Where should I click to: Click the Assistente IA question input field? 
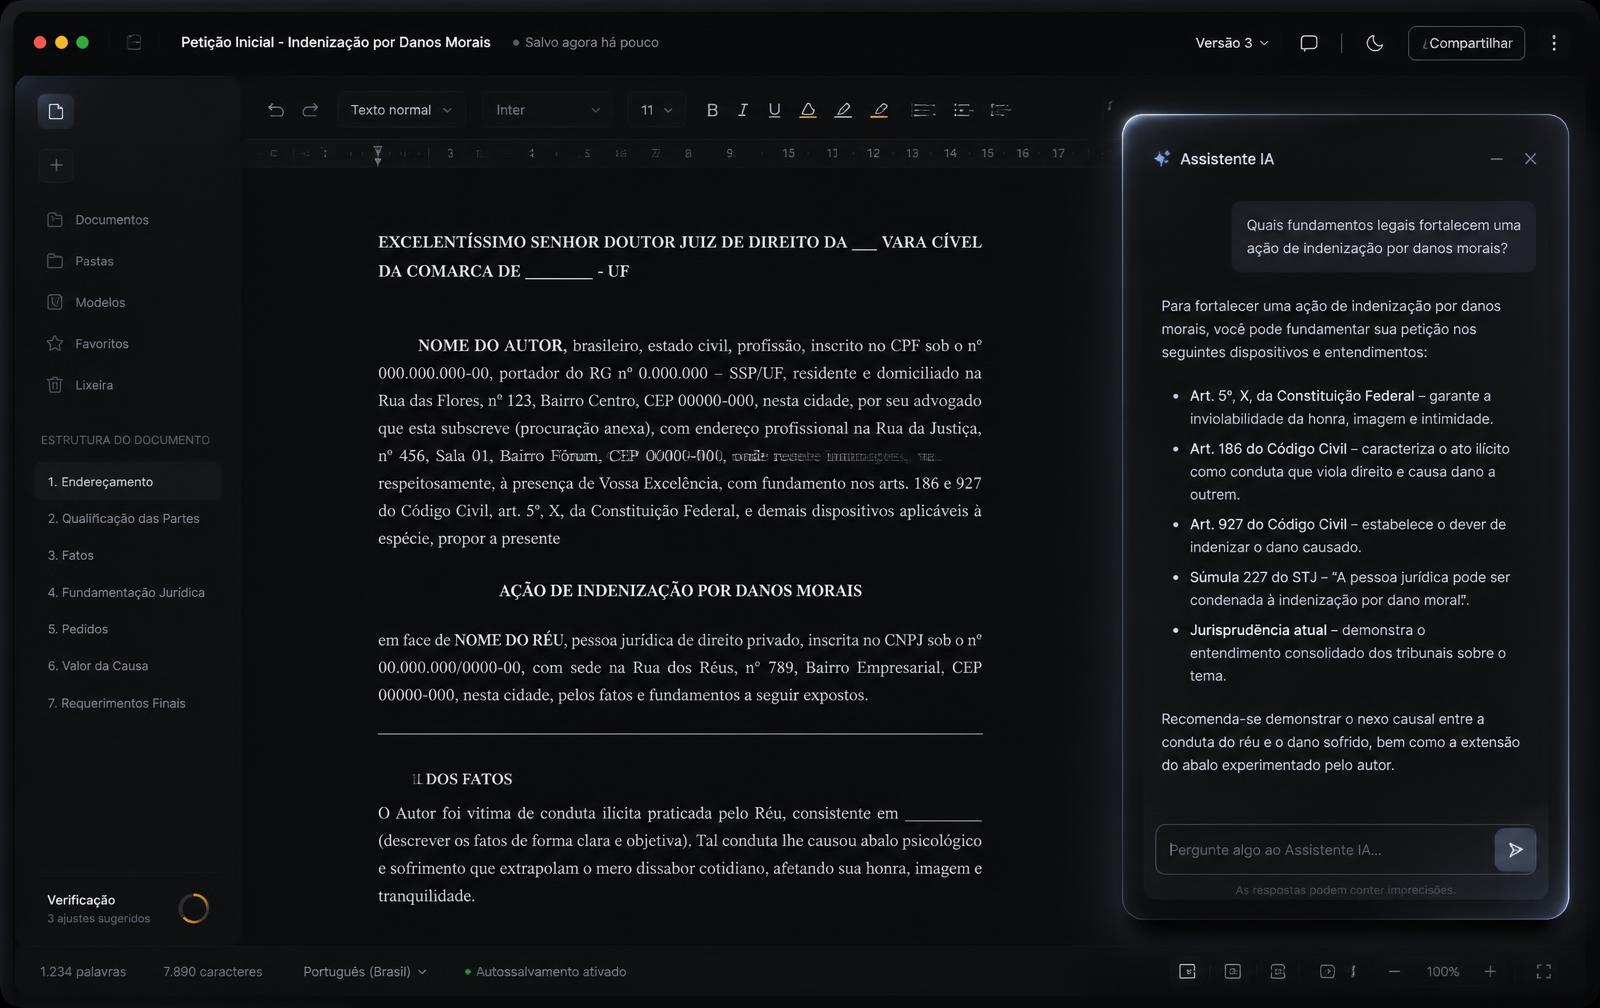pyautogui.click(x=1325, y=850)
